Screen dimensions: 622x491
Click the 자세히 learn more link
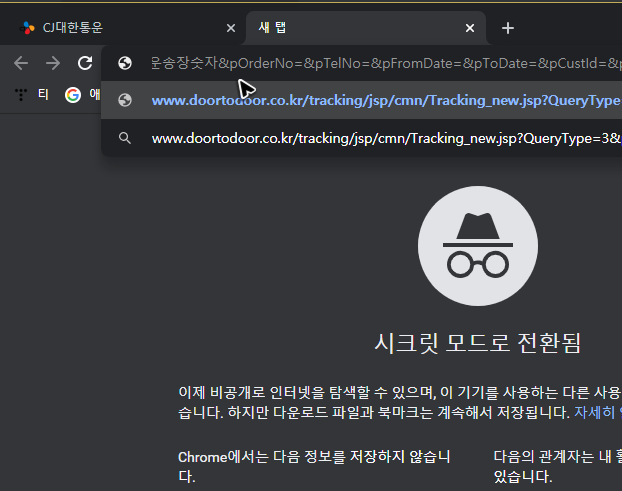(598, 412)
